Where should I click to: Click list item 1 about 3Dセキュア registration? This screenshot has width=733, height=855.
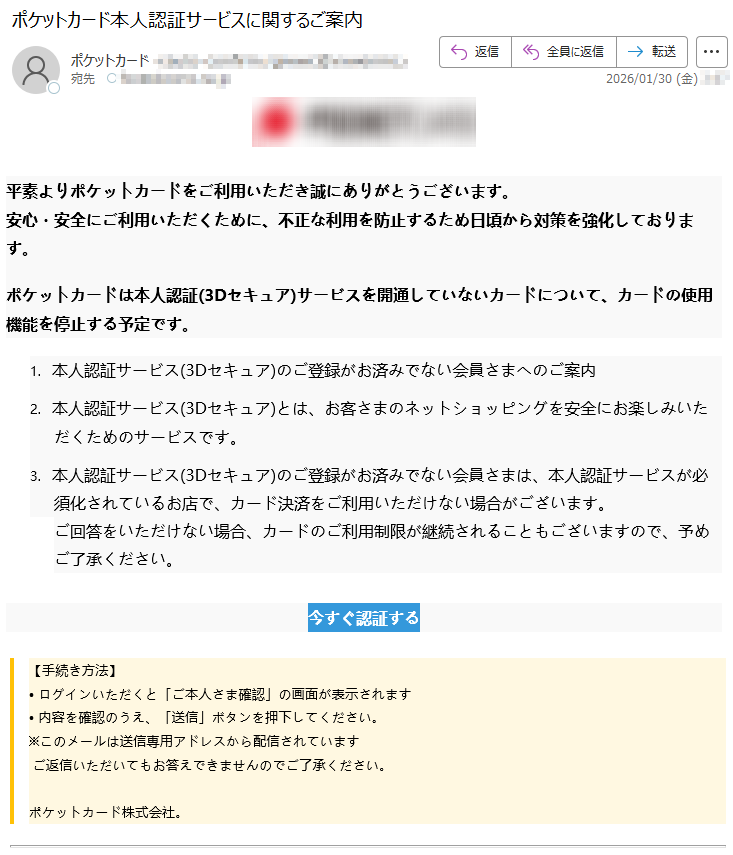tap(323, 371)
